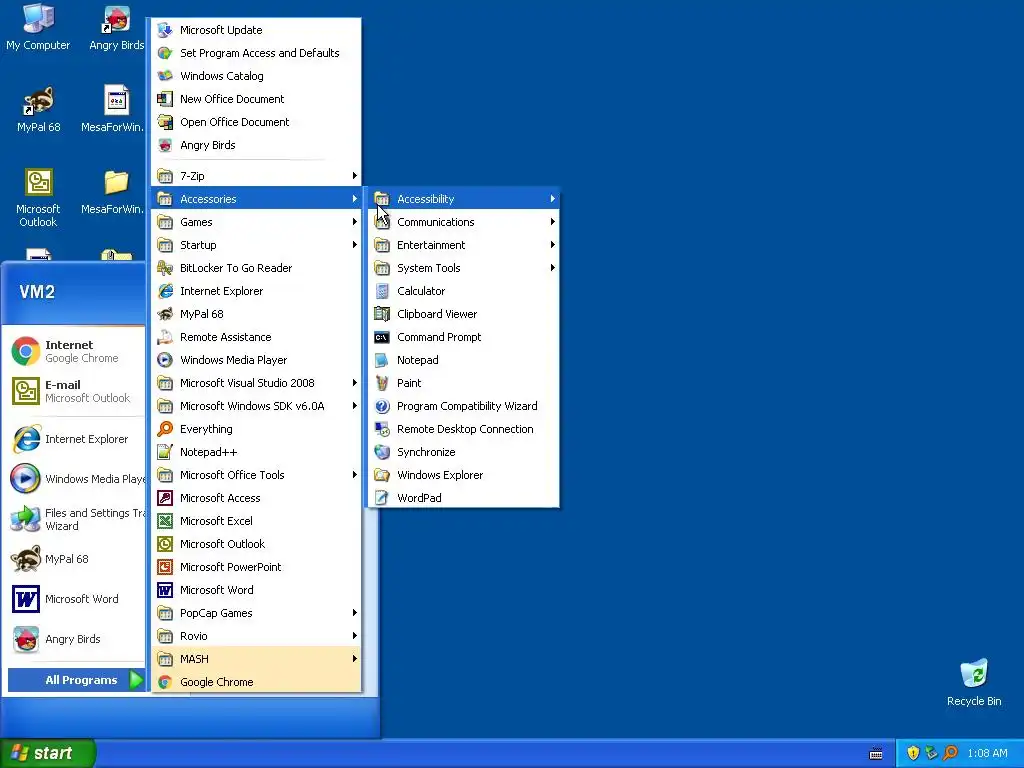Select the Microsoft Outlook desktop shortcut
1024x768 pixels.
38,197
